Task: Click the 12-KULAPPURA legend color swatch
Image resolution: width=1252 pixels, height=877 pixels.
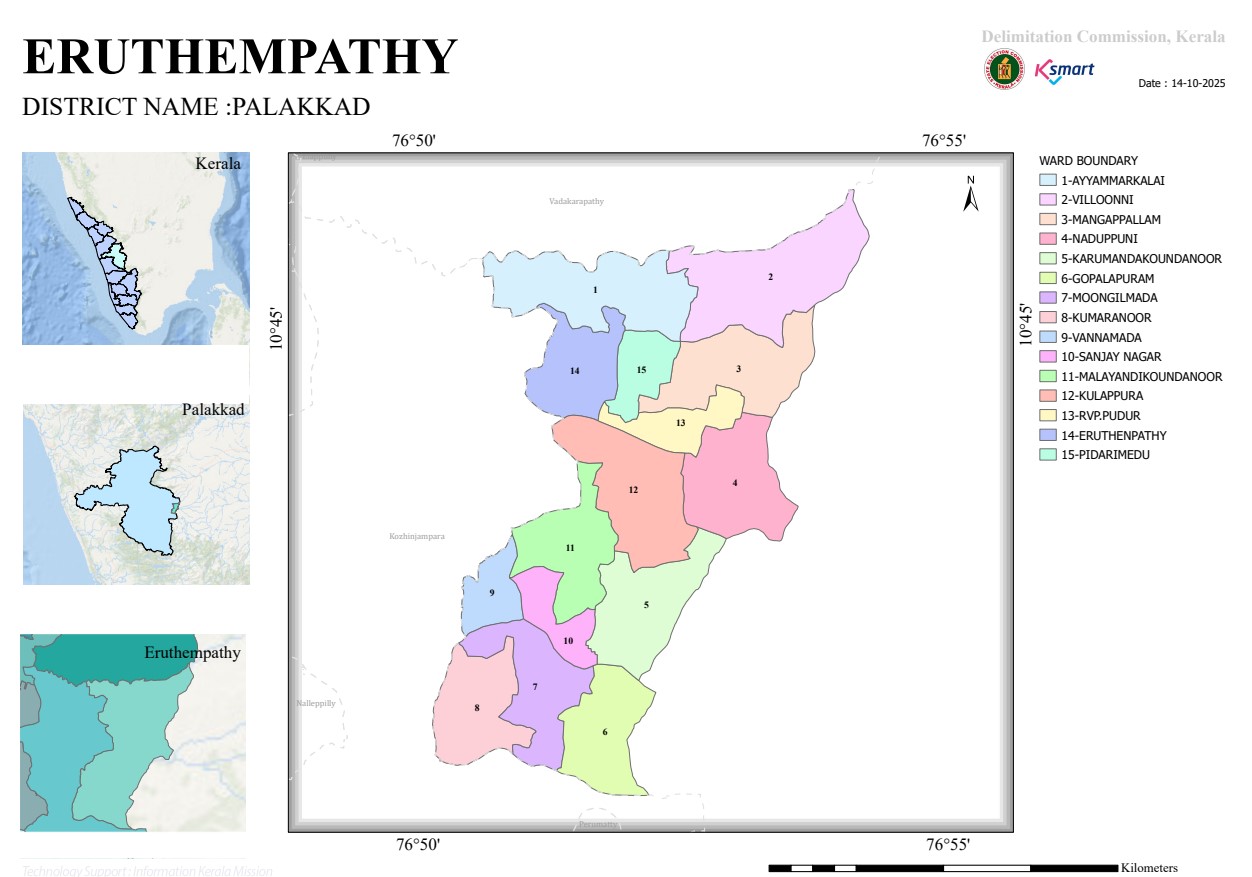Action: (1048, 396)
